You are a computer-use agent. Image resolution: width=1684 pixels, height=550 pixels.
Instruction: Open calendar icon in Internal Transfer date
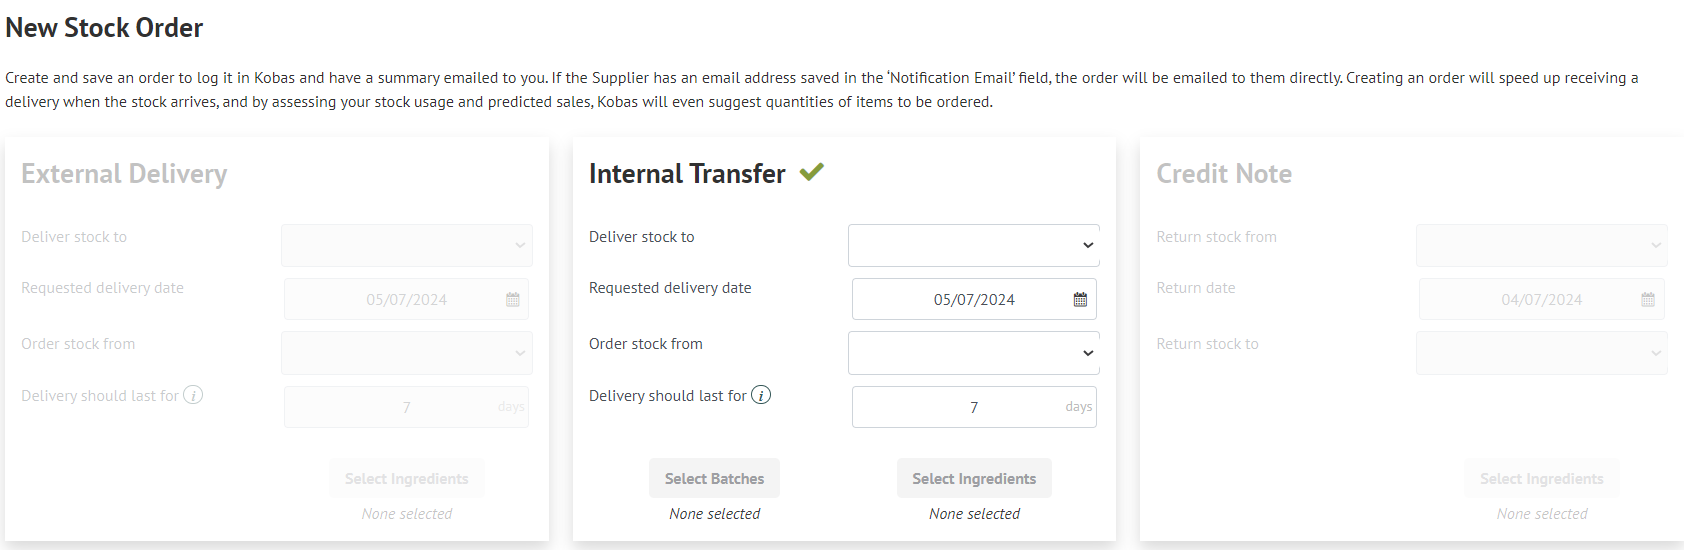point(1080,300)
